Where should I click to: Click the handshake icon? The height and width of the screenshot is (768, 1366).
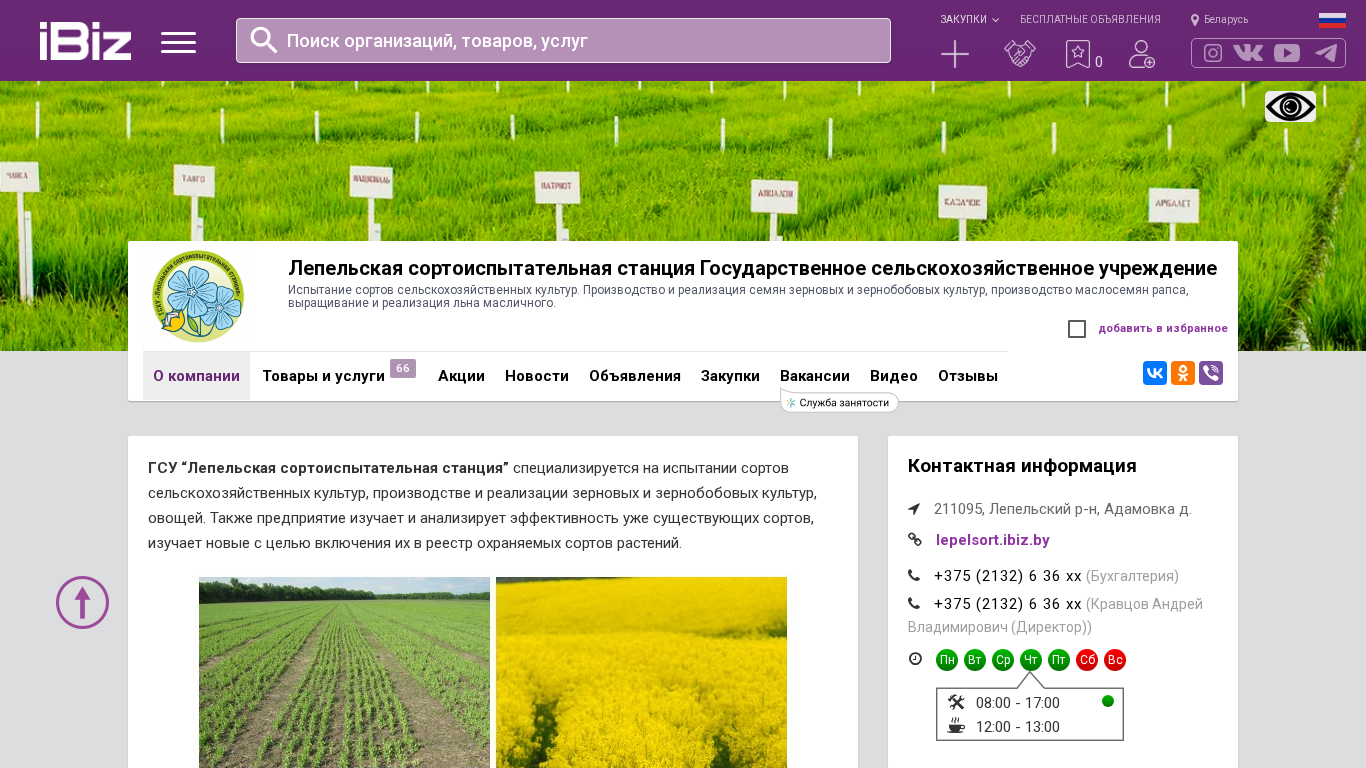click(1020, 54)
